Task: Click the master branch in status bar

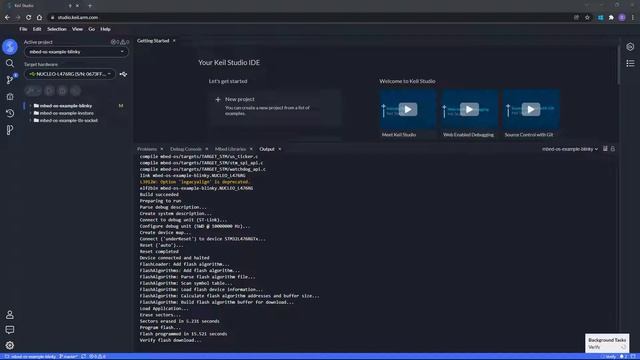Action: point(69,356)
